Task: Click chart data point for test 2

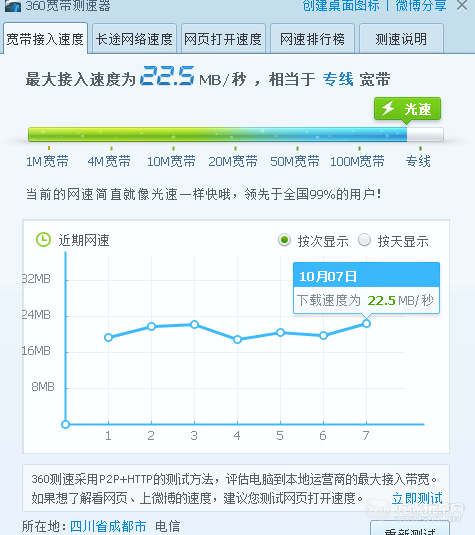Action: [x=152, y=327]
